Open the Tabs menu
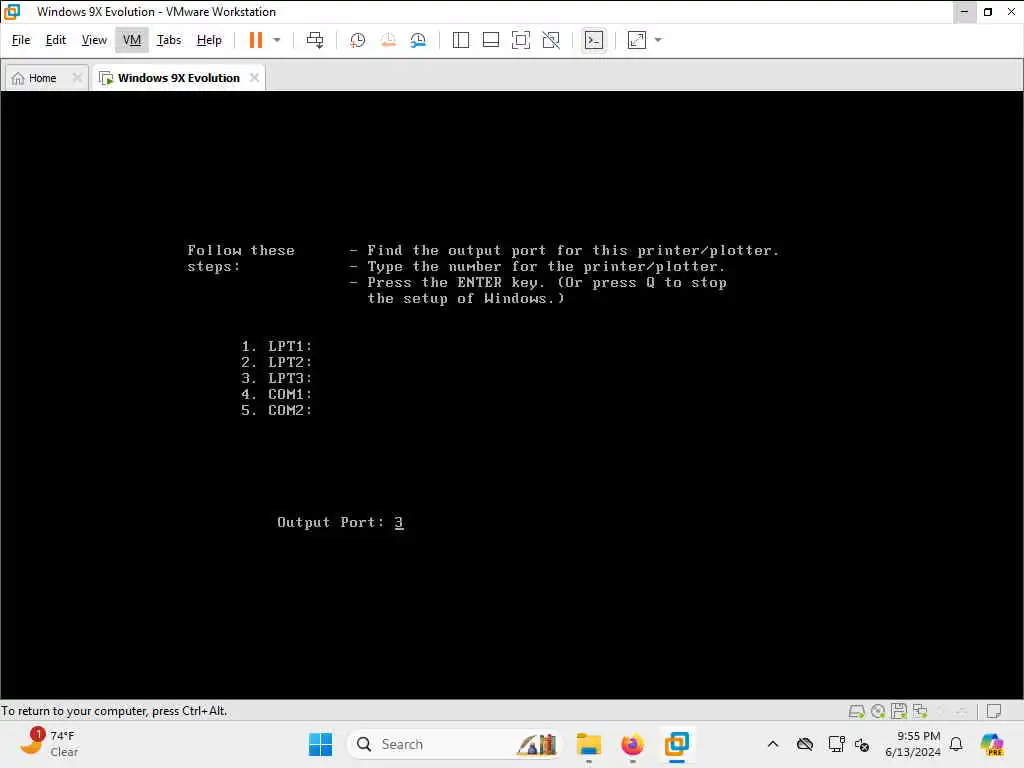Screen dimensions: 1024x768 [168, 40]
